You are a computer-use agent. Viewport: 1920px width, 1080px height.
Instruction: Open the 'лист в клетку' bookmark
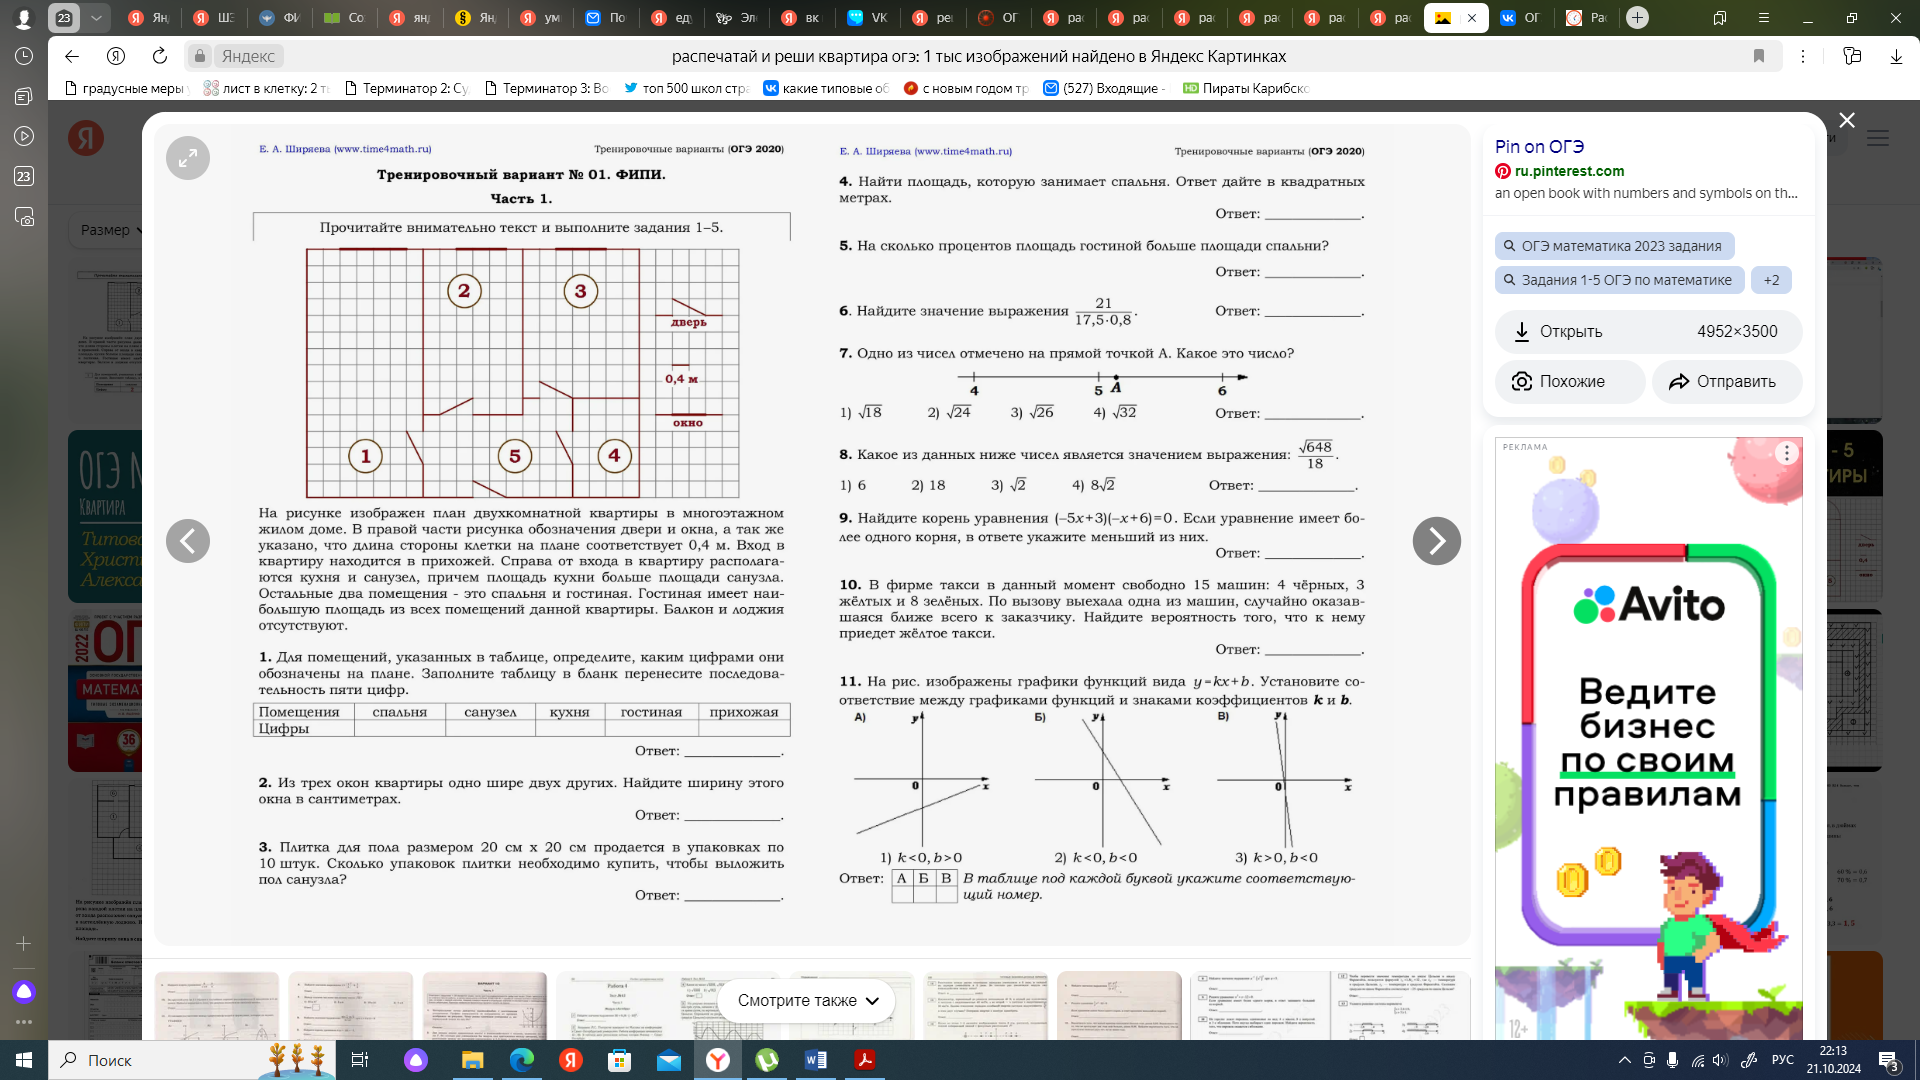click(x=266, y=88)
